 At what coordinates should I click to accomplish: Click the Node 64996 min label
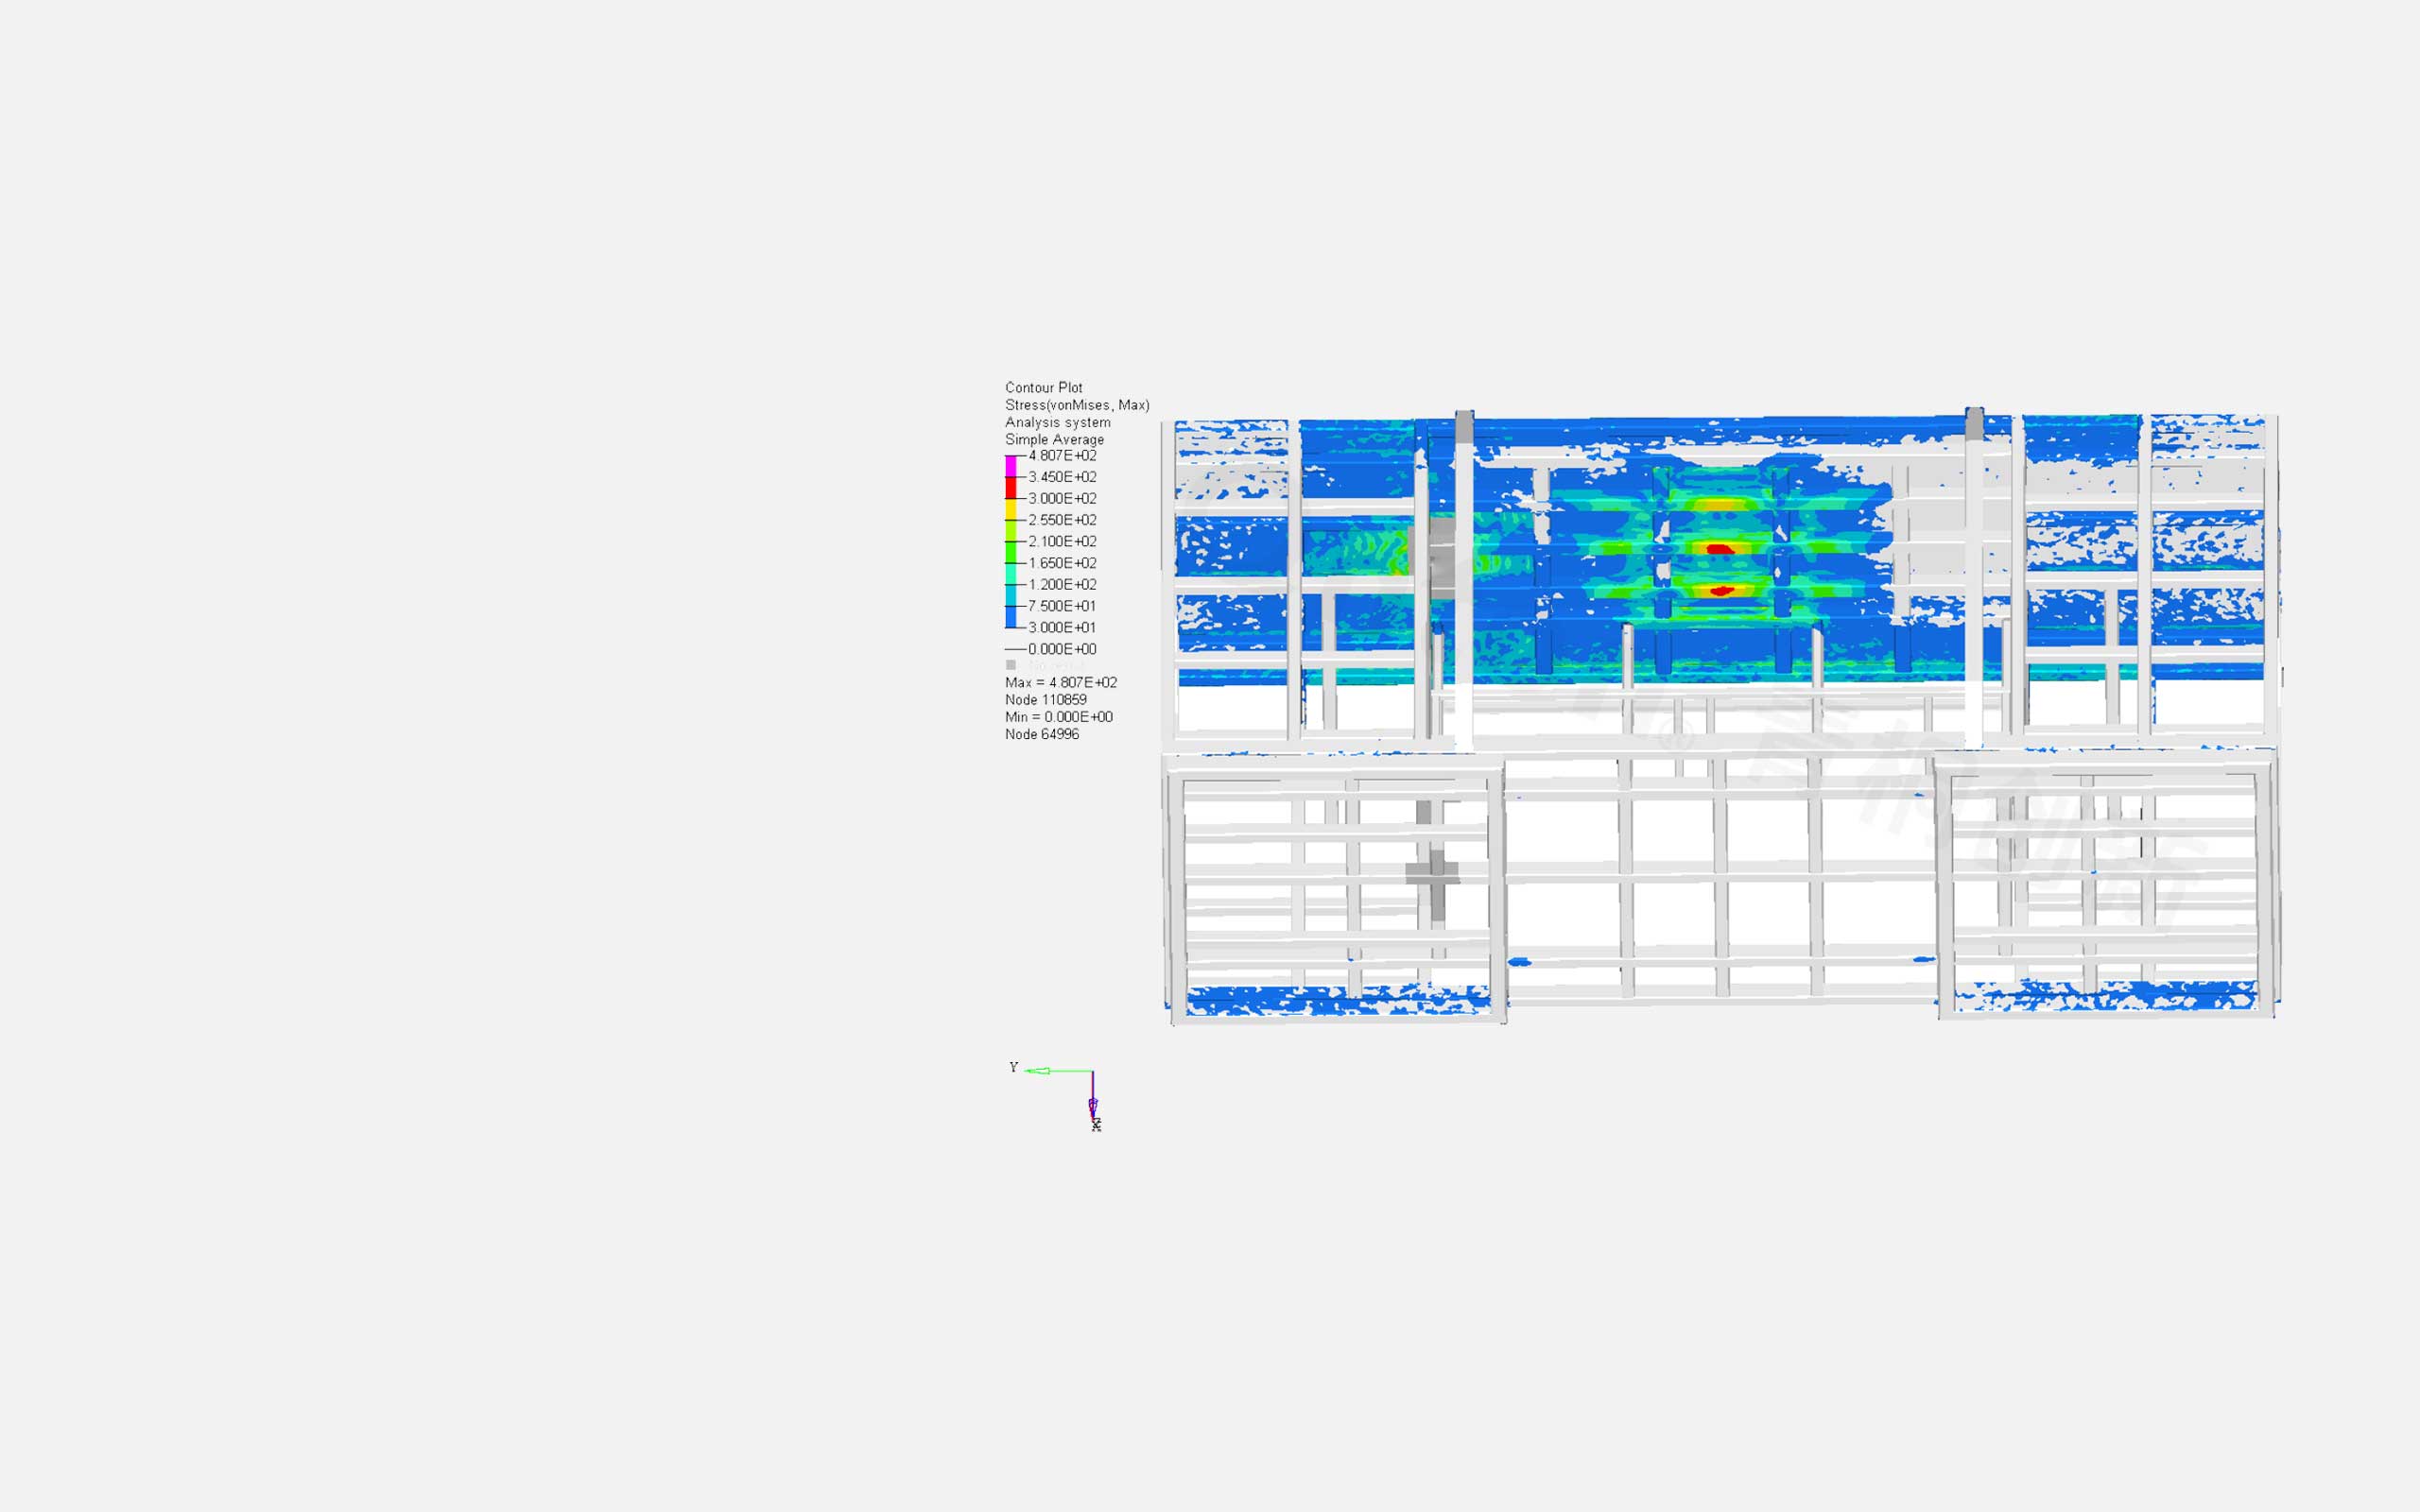1041,734
